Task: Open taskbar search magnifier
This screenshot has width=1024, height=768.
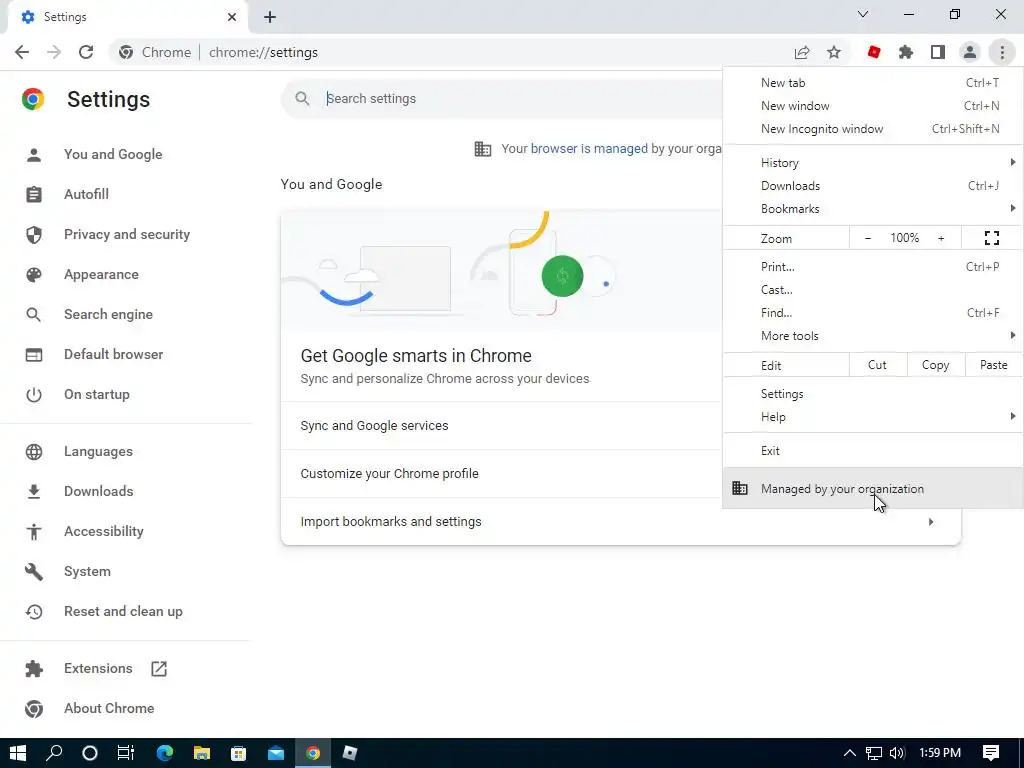Action: pos(54,753)
